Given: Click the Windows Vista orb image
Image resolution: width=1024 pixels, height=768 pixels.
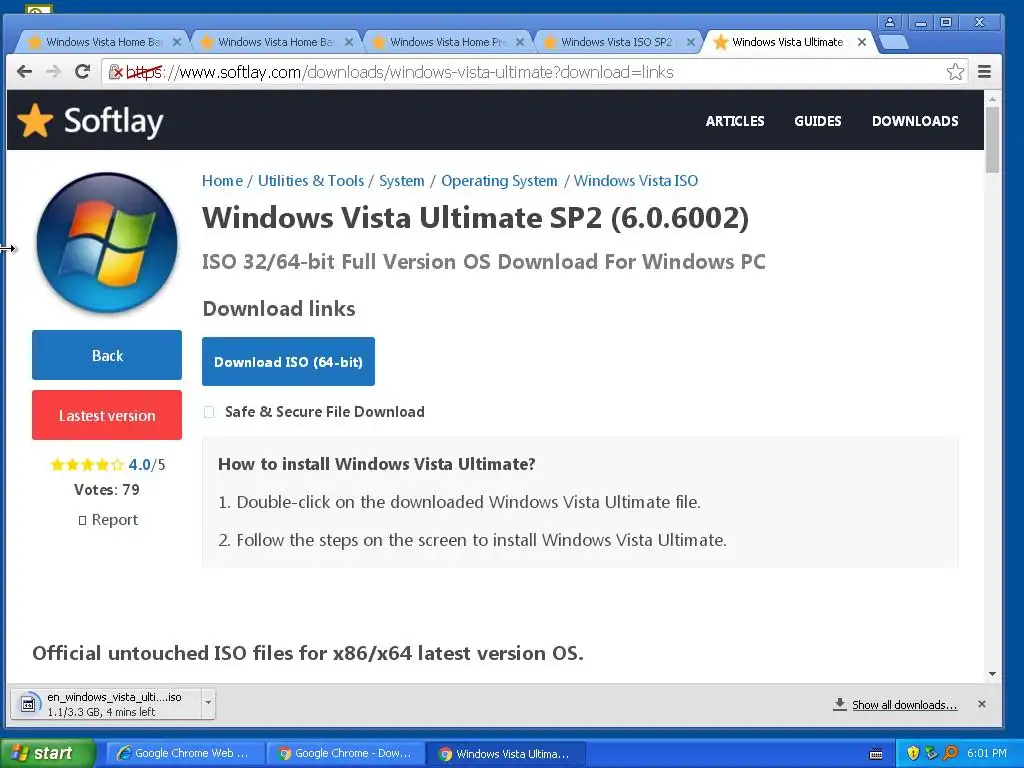Looking at the screenshot, I should point(107,242).
